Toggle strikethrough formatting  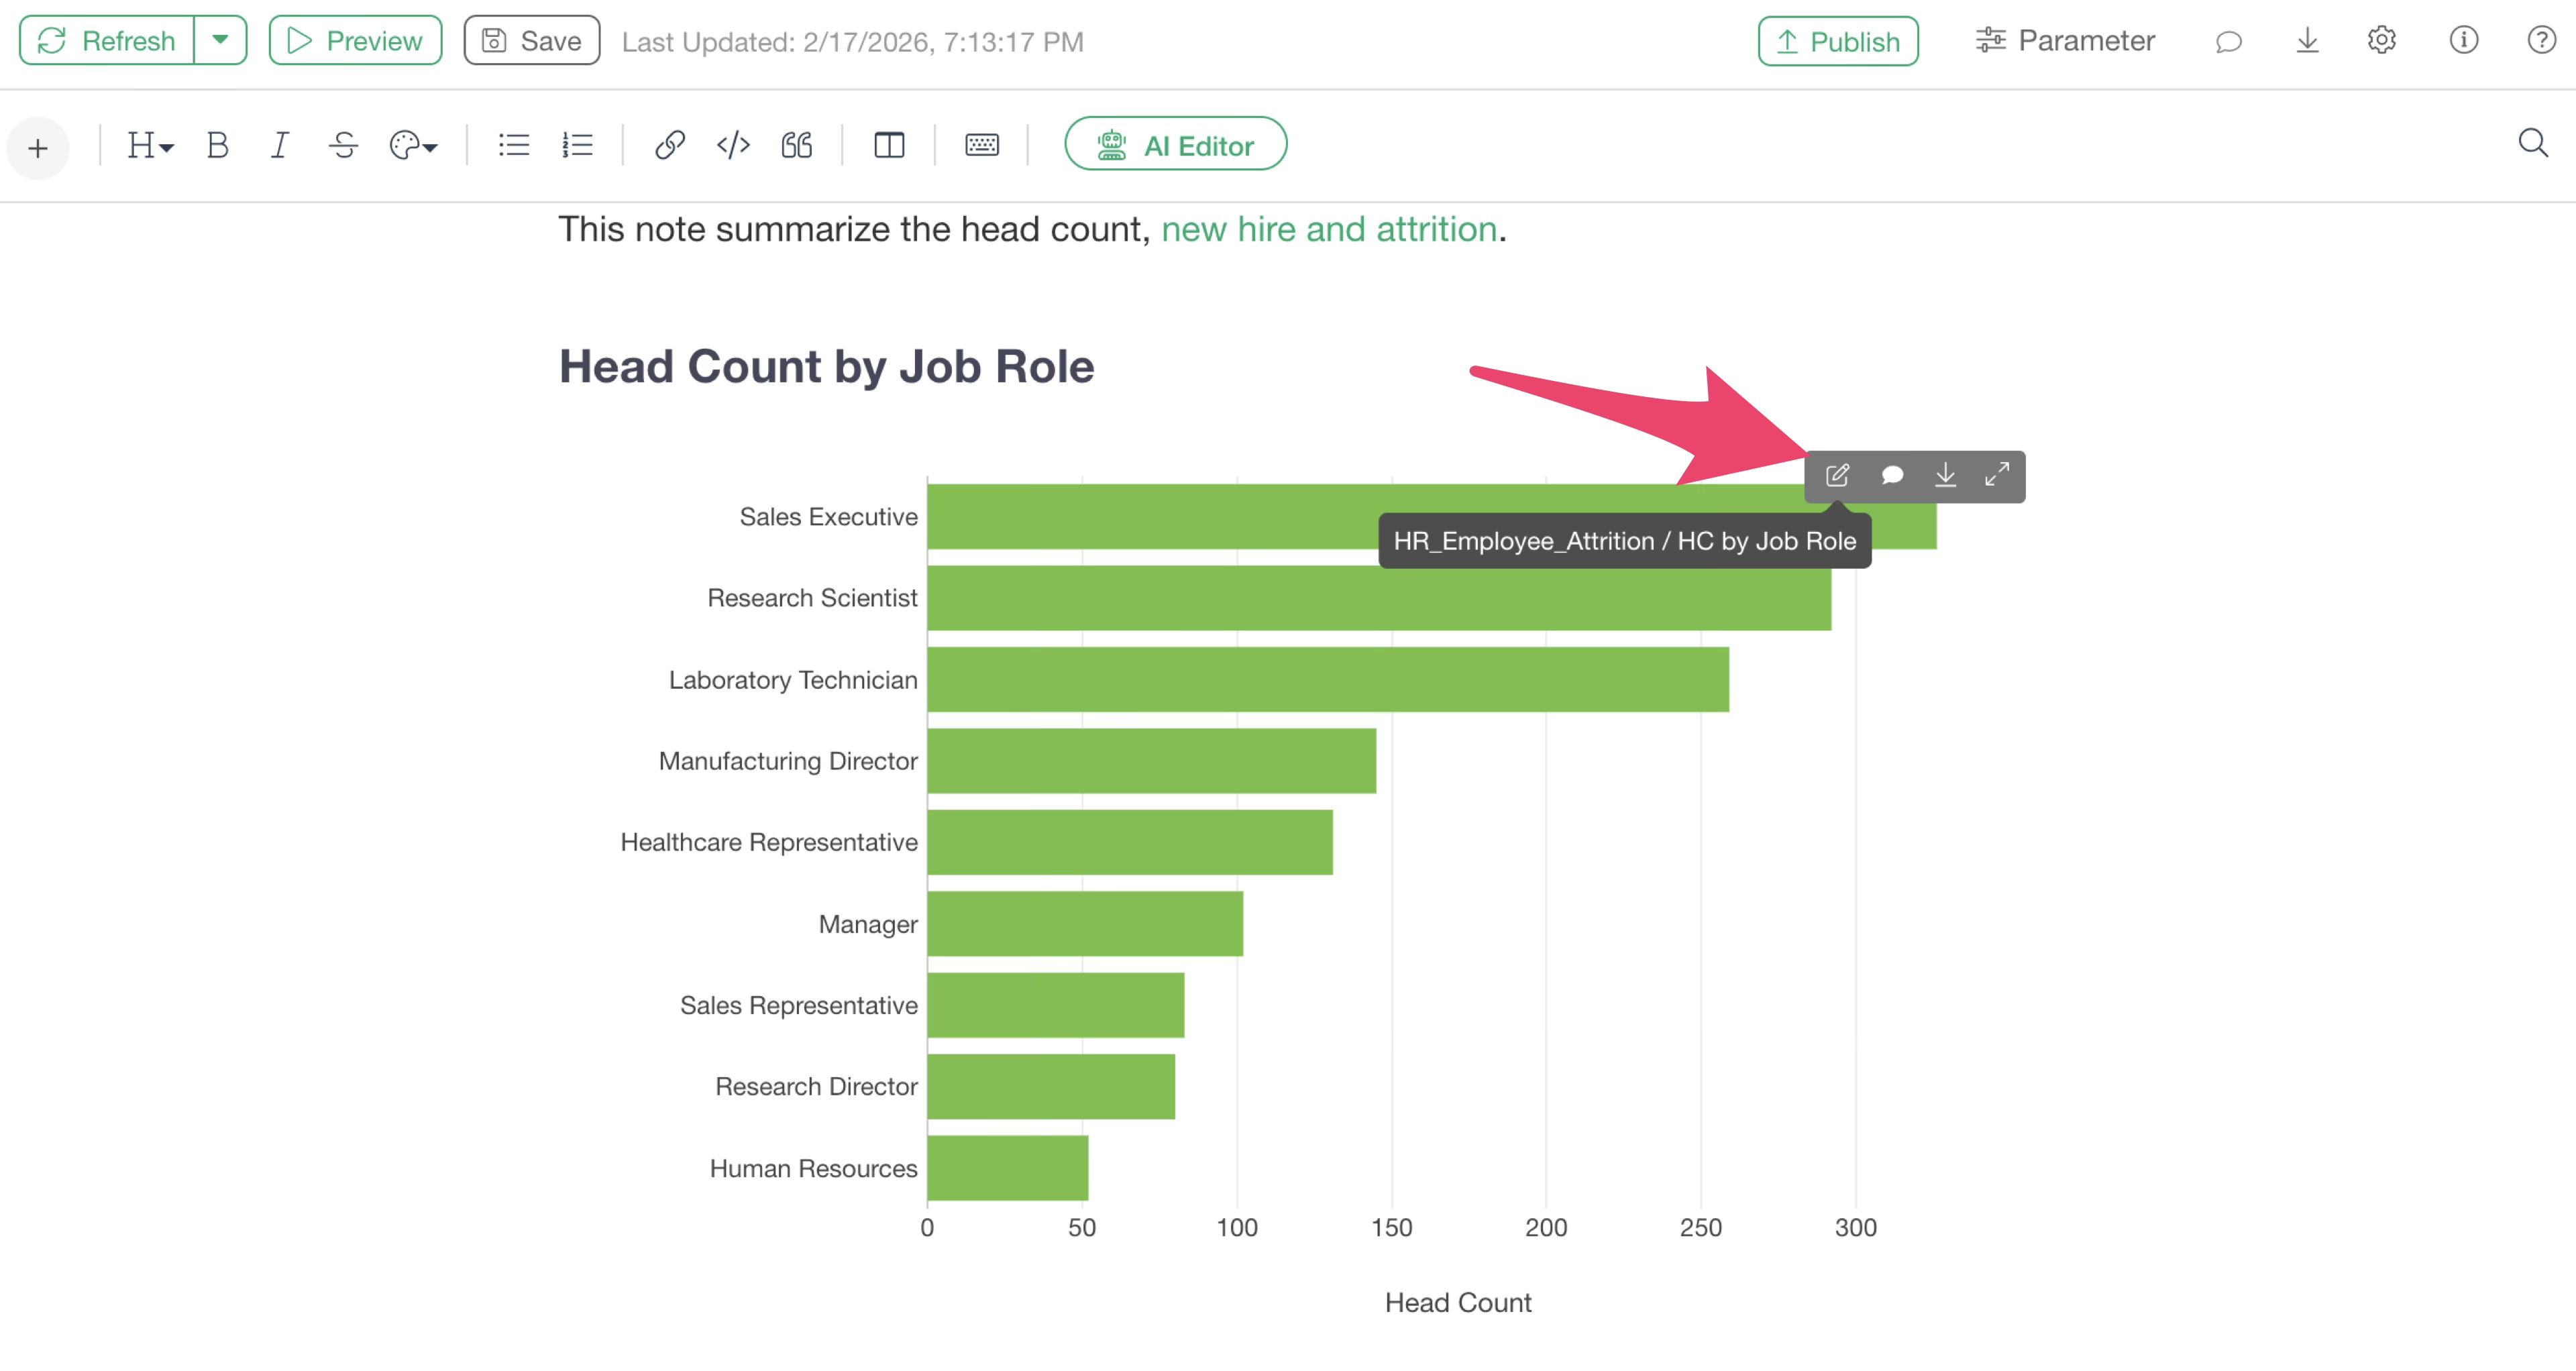pyautogui.click(x=343, y=146)
